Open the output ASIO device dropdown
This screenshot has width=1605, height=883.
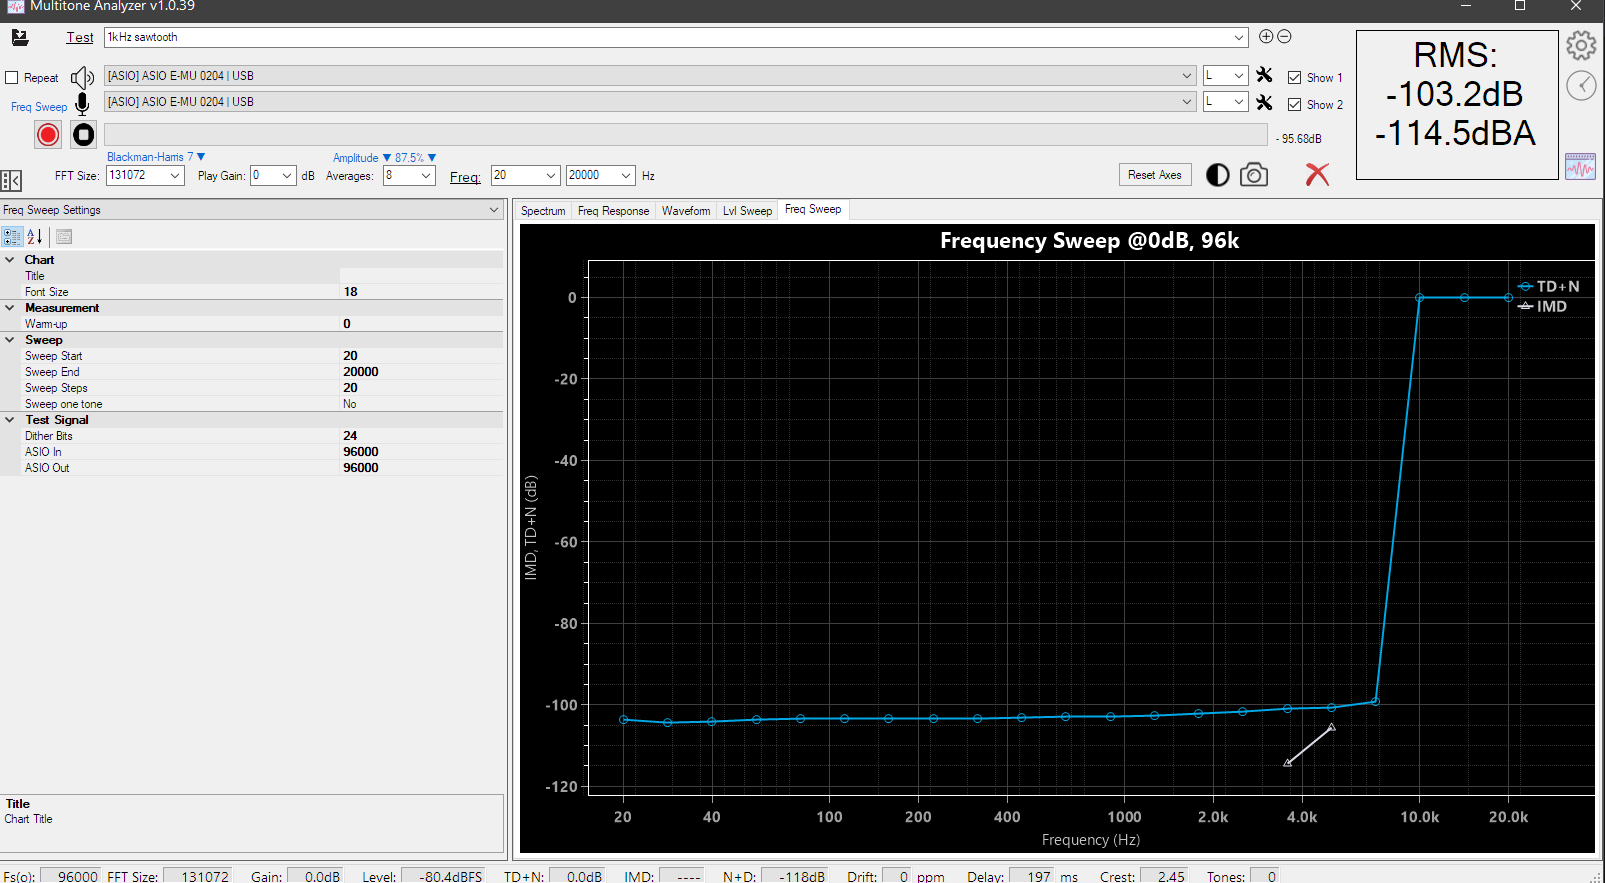[1187, 75]
